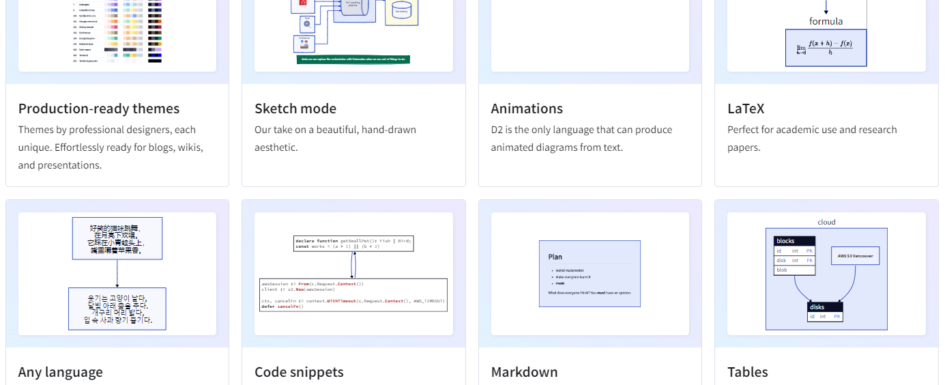Select the disks table node in diagram
Viewport: 945px width, 385px height.
(x=825, y=312)
